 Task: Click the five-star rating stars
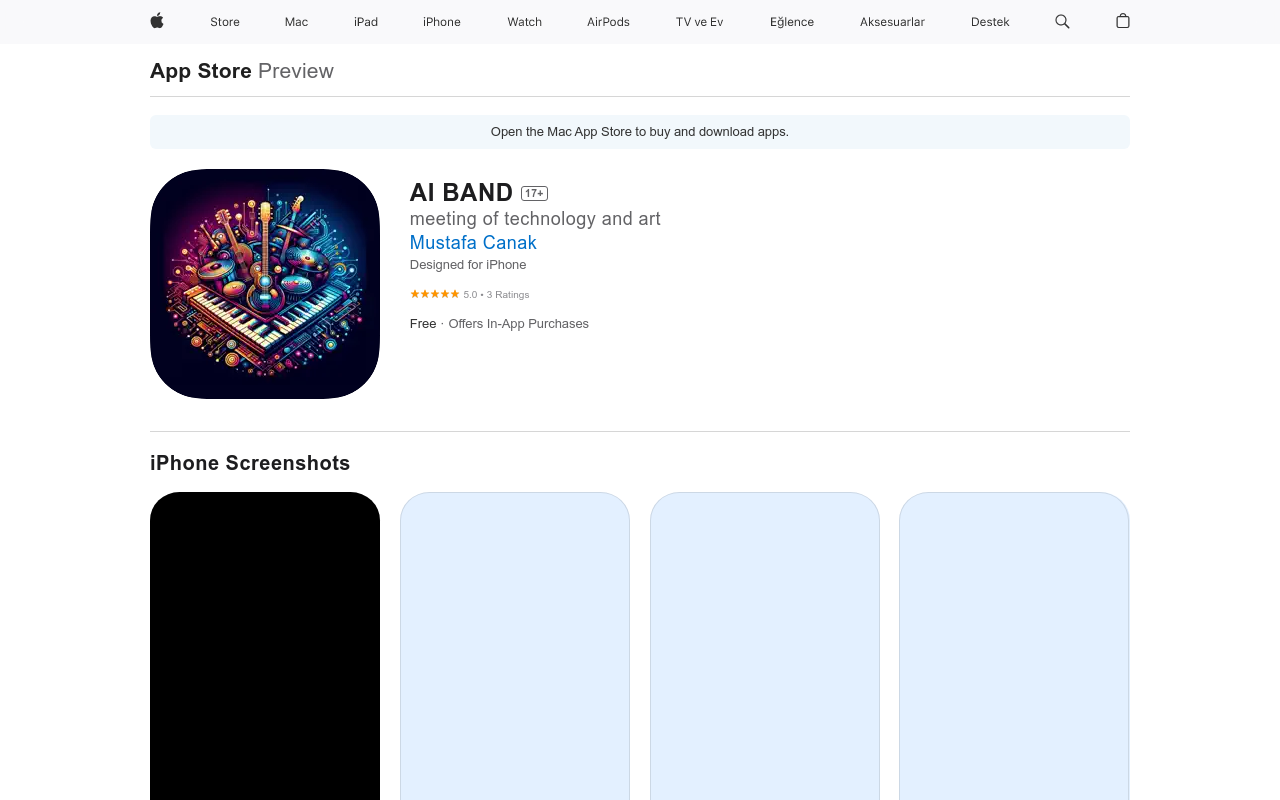point(434,294)
